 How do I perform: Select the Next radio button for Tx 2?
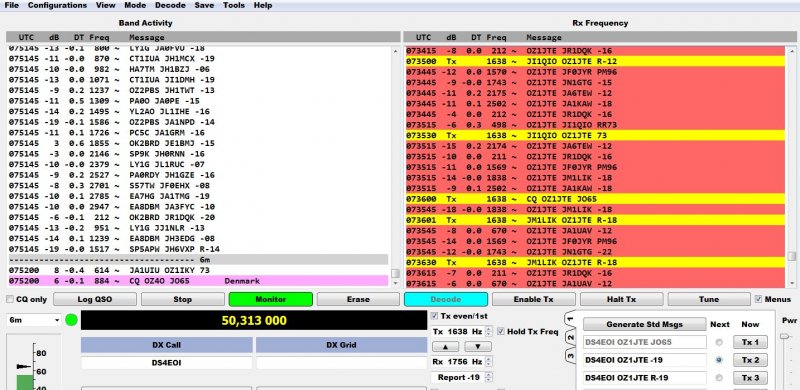click(x=719, y=360)
